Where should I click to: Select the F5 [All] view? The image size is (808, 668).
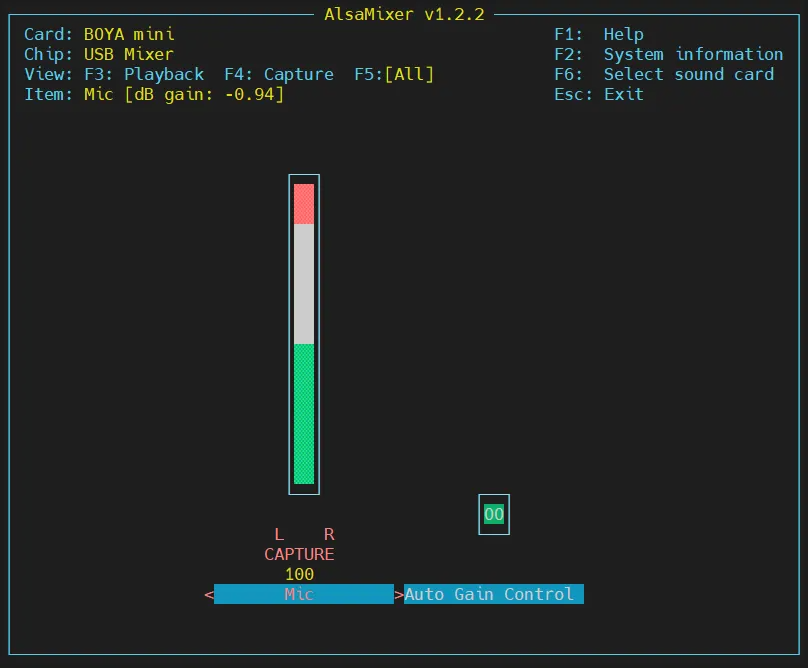click(x=394, y=74)
